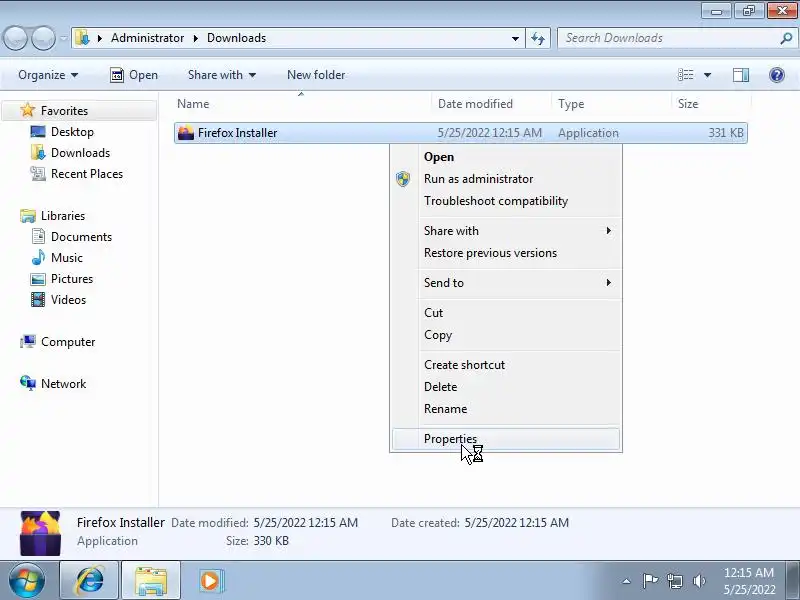Click Windows Explorer taskbar icon

[151, 581]
